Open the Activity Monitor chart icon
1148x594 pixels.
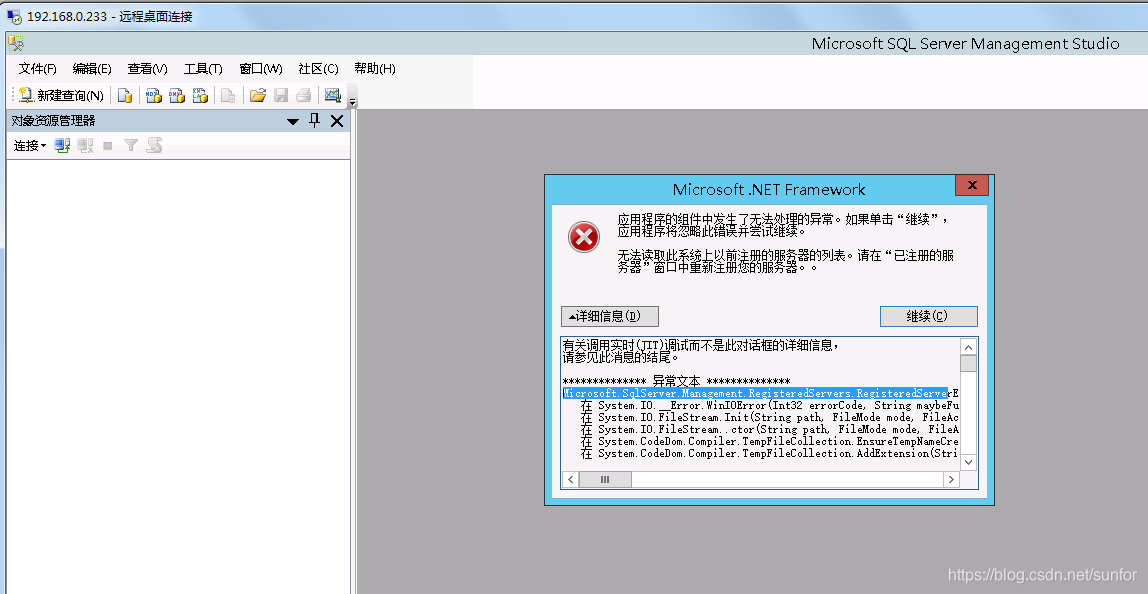pyautogui.click(x=333, y=95)
